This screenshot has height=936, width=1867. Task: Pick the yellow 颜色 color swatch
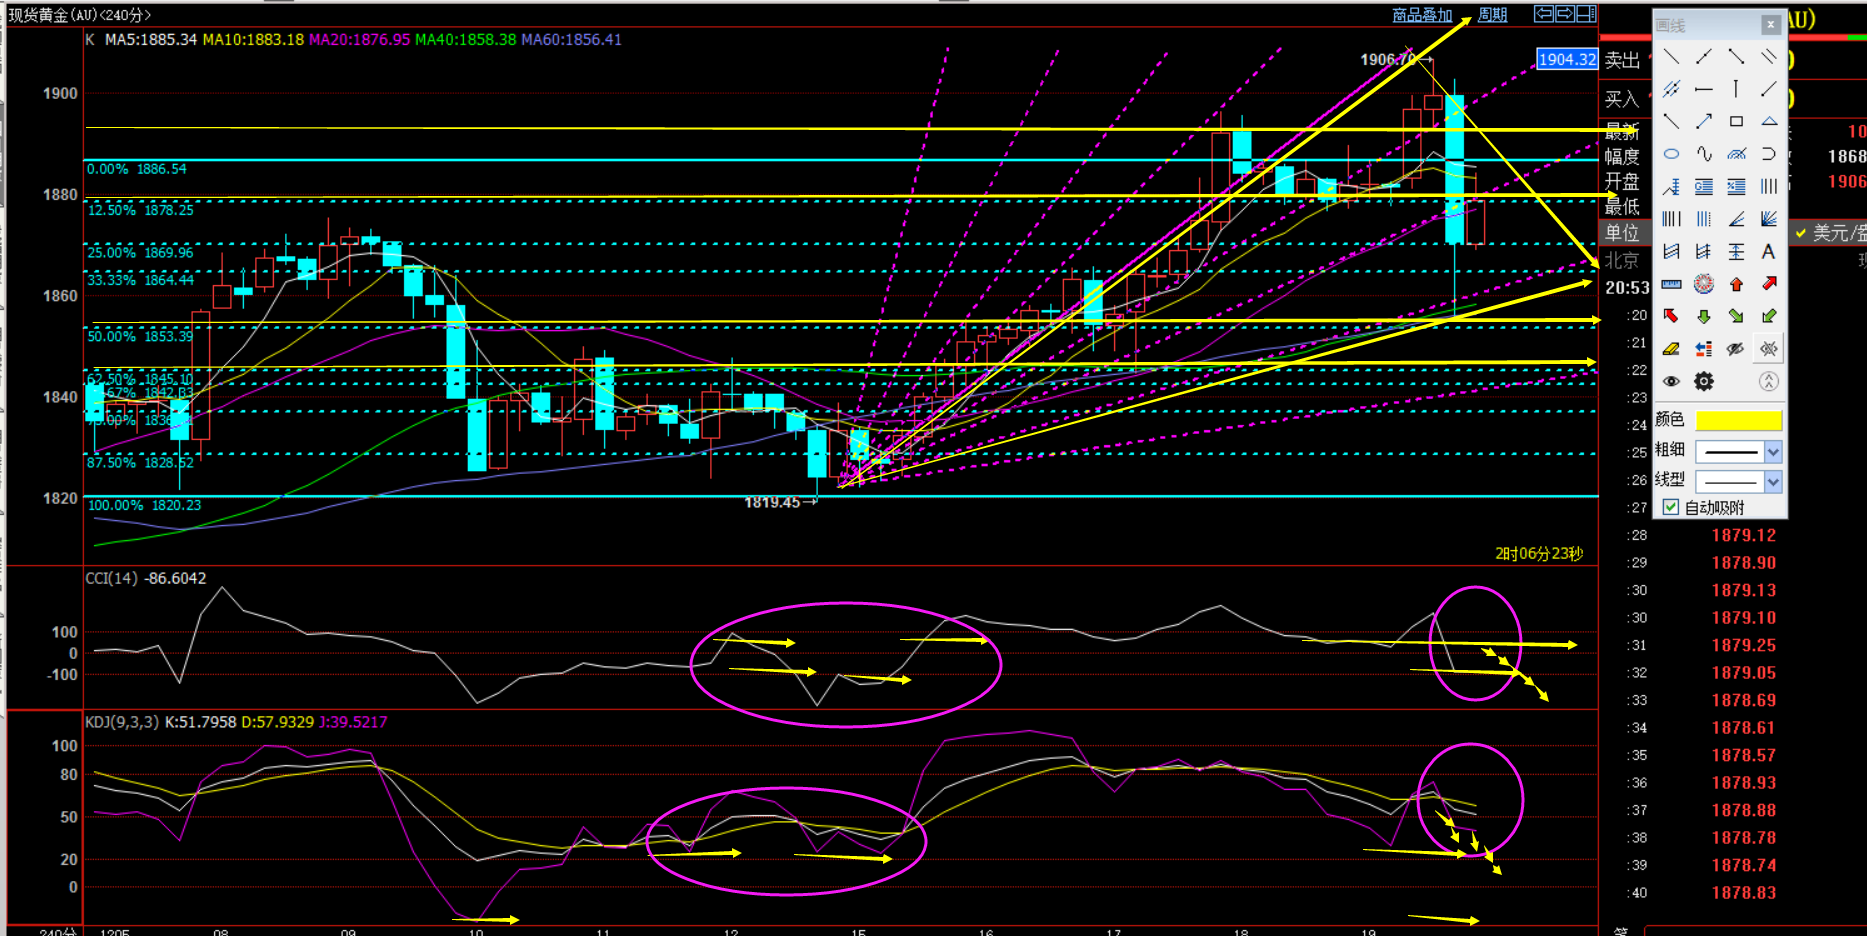1739,421
